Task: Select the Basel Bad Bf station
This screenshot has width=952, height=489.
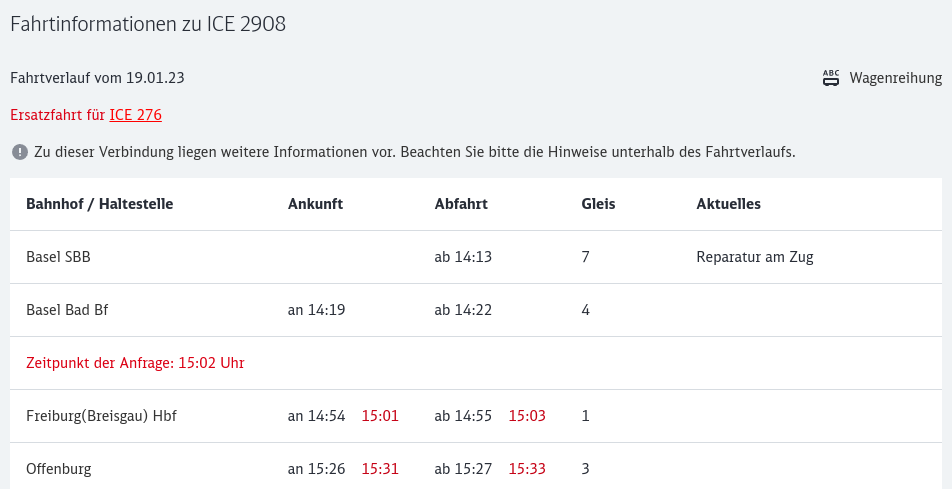Action: click(67, 310)
